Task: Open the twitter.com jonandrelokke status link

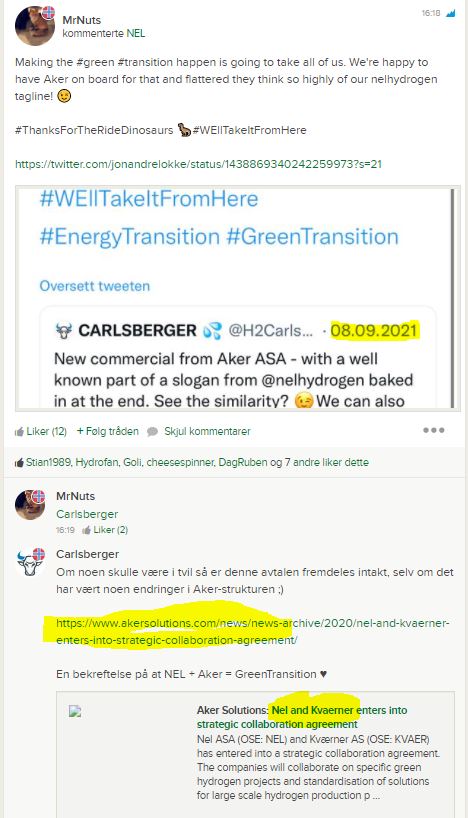Action: point(198,164)
